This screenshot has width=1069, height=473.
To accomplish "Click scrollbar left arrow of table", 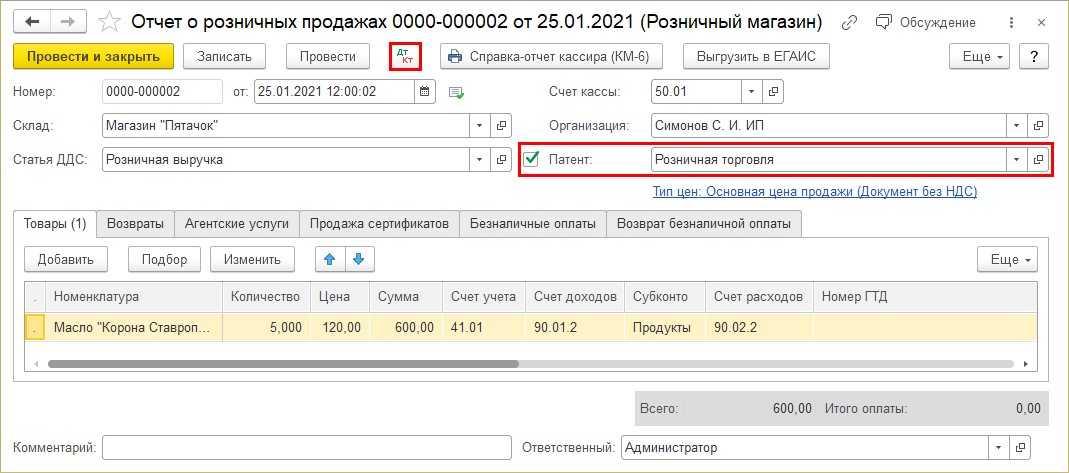I will point(35,364).
